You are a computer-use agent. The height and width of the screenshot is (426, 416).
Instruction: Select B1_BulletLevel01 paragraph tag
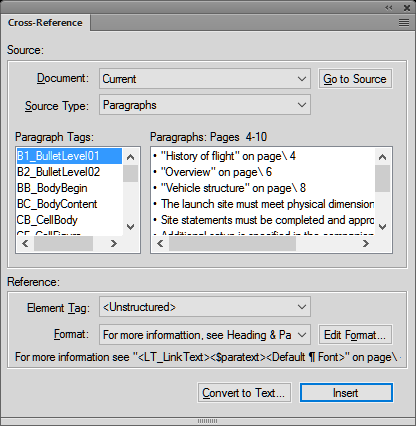click(x=69, y=156)
